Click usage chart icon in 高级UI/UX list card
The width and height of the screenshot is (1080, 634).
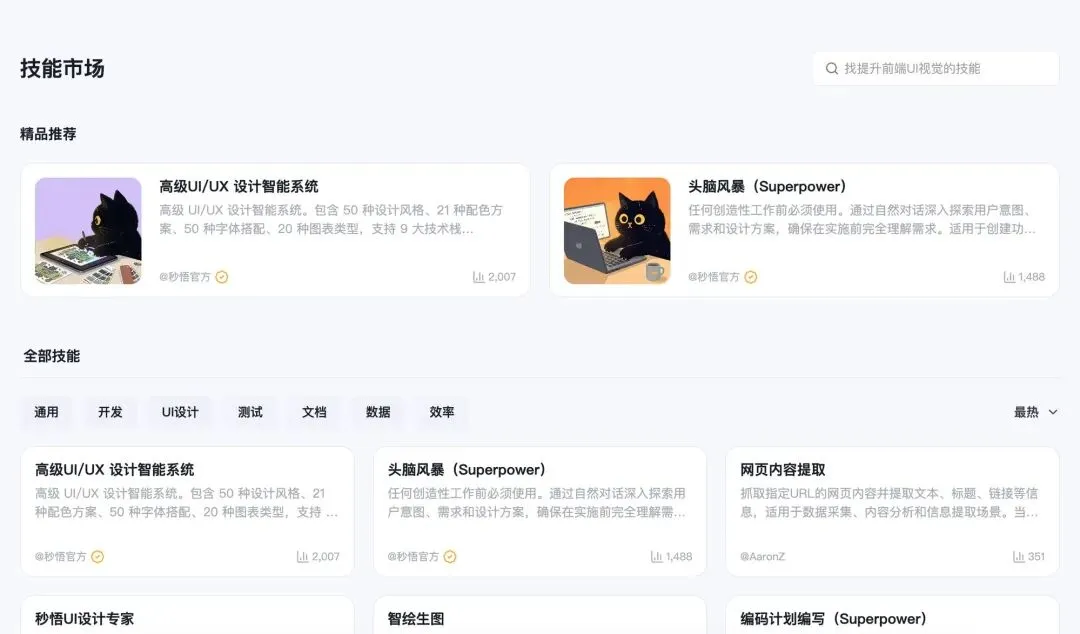[302, 557]
